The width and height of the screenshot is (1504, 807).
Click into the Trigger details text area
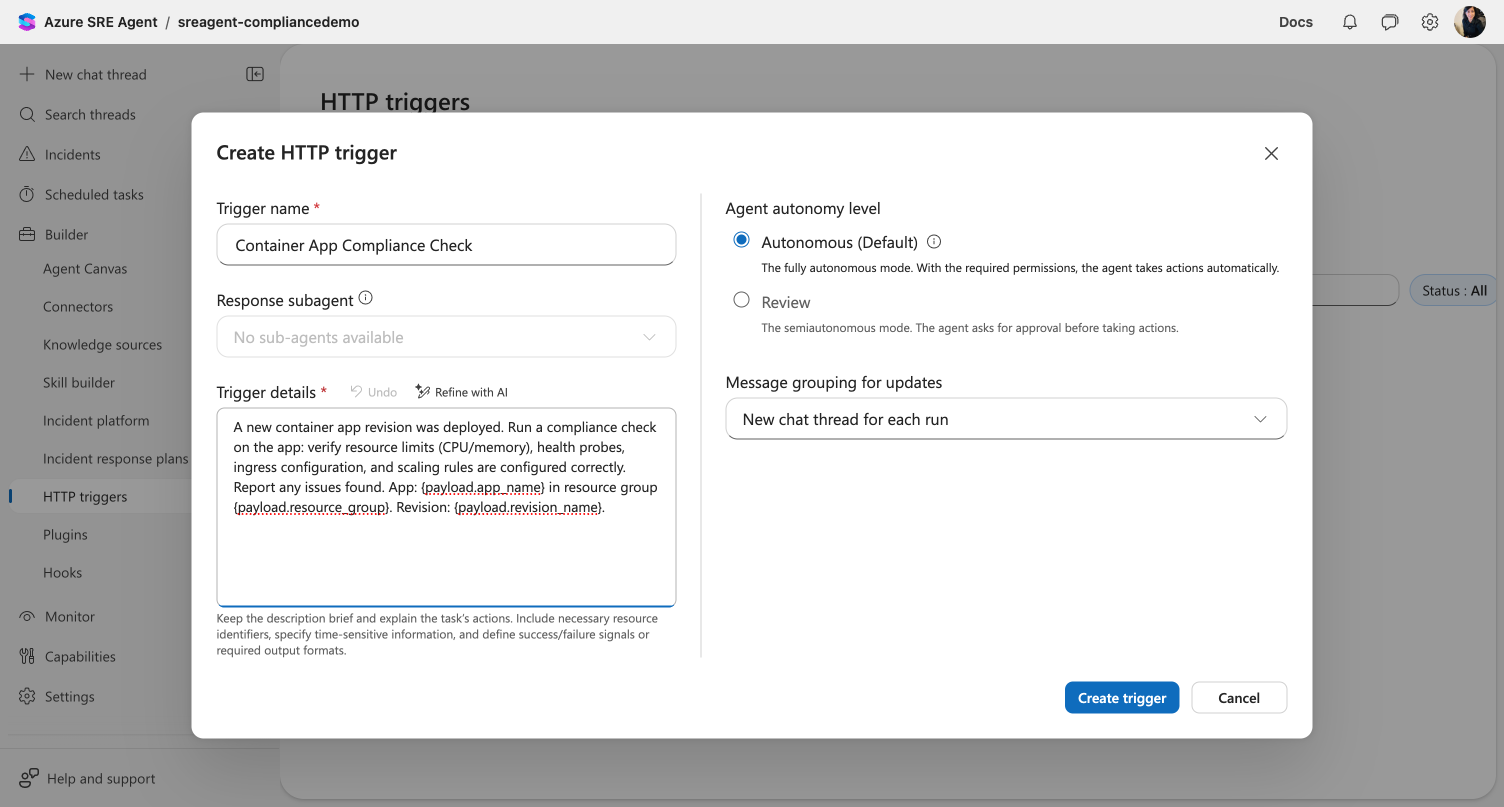click(x=446, y=506)
